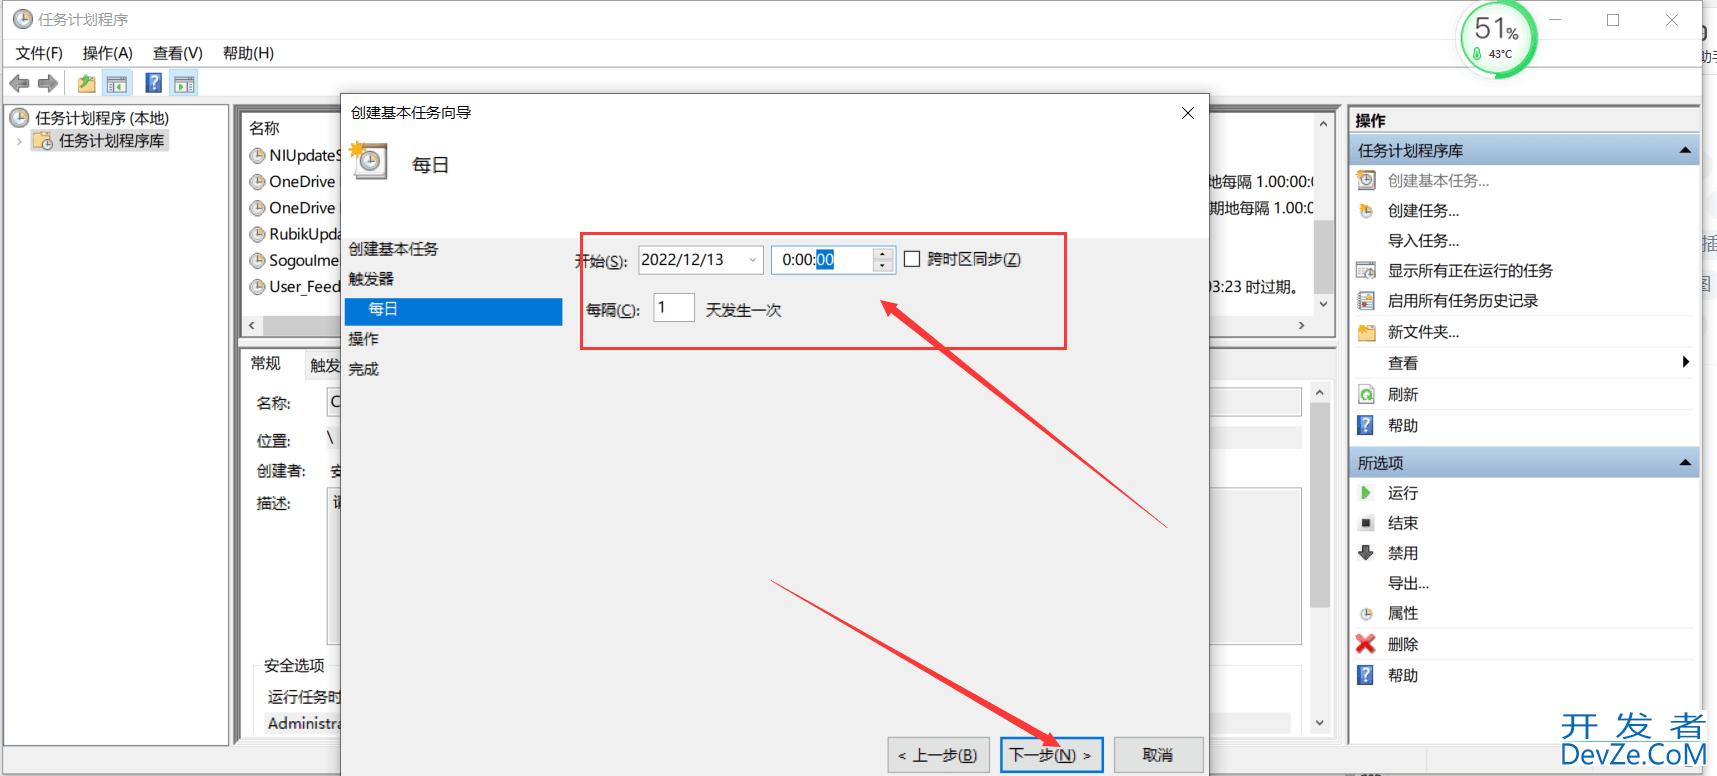Image resolution: width=1717 pixels, height=776 pixels.
Task: Select 任务计划程序 (本地) tree root
Action: tap(102, 118)
